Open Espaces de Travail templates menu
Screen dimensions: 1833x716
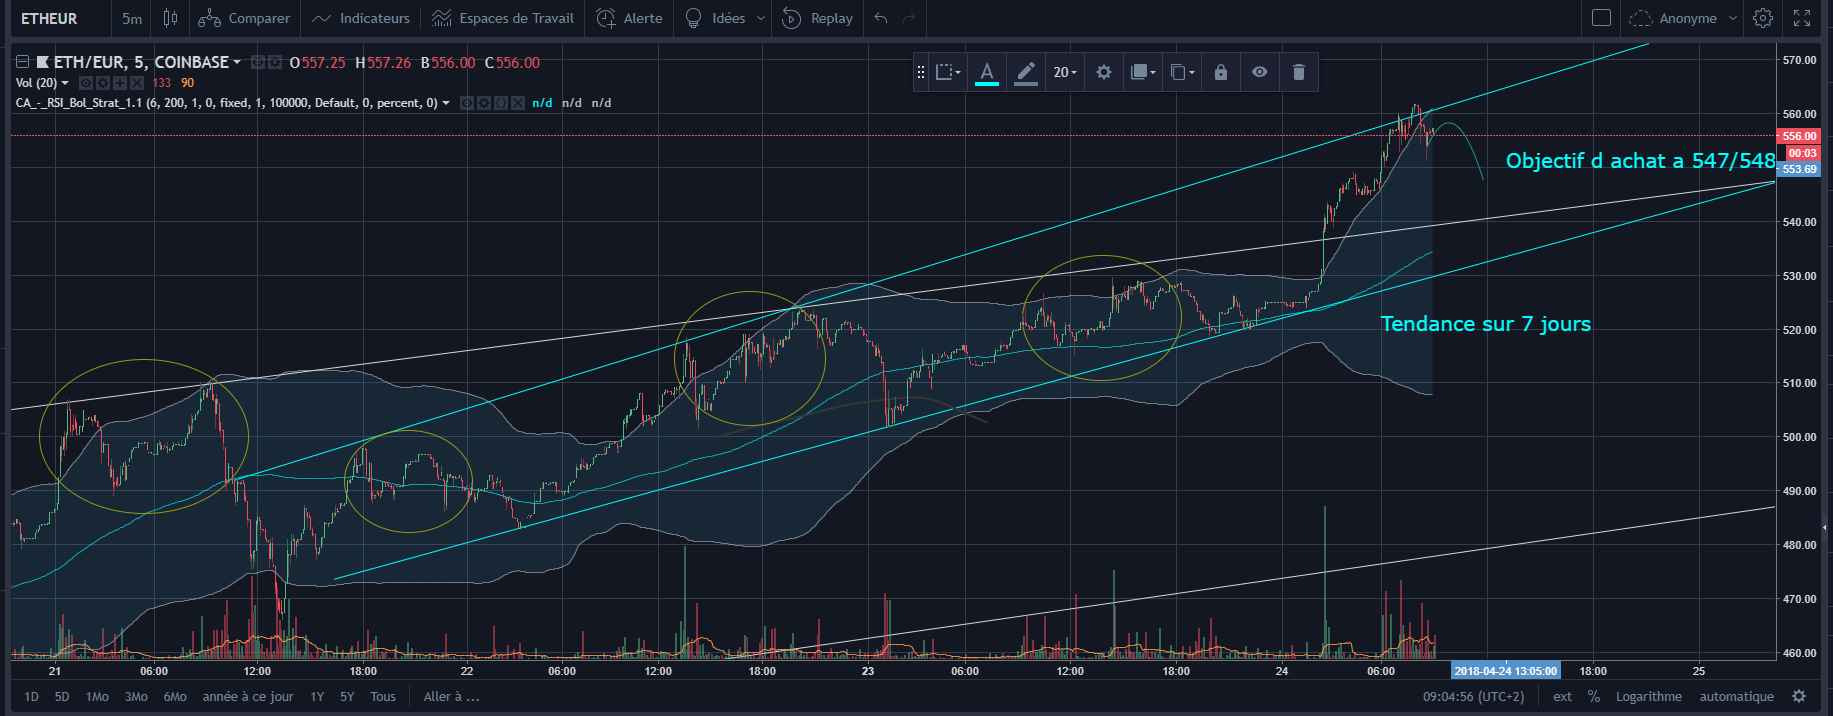(503, 18)
